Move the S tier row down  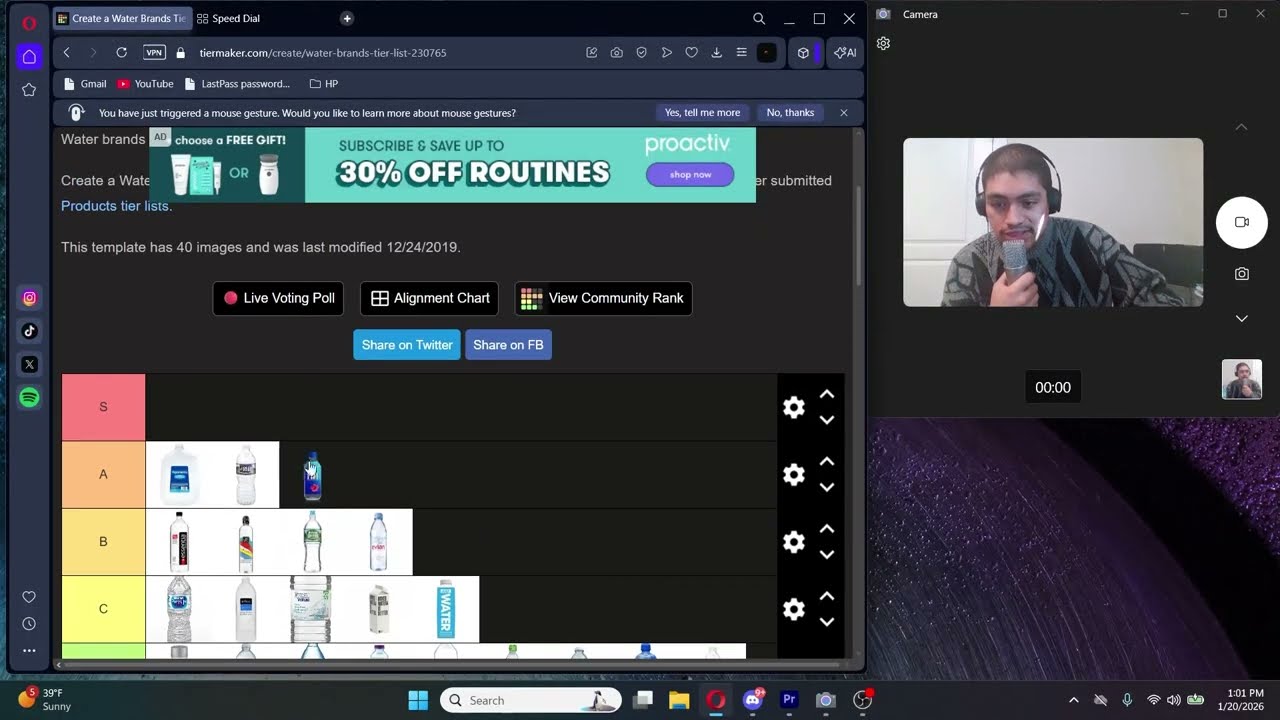pos(827,420)
